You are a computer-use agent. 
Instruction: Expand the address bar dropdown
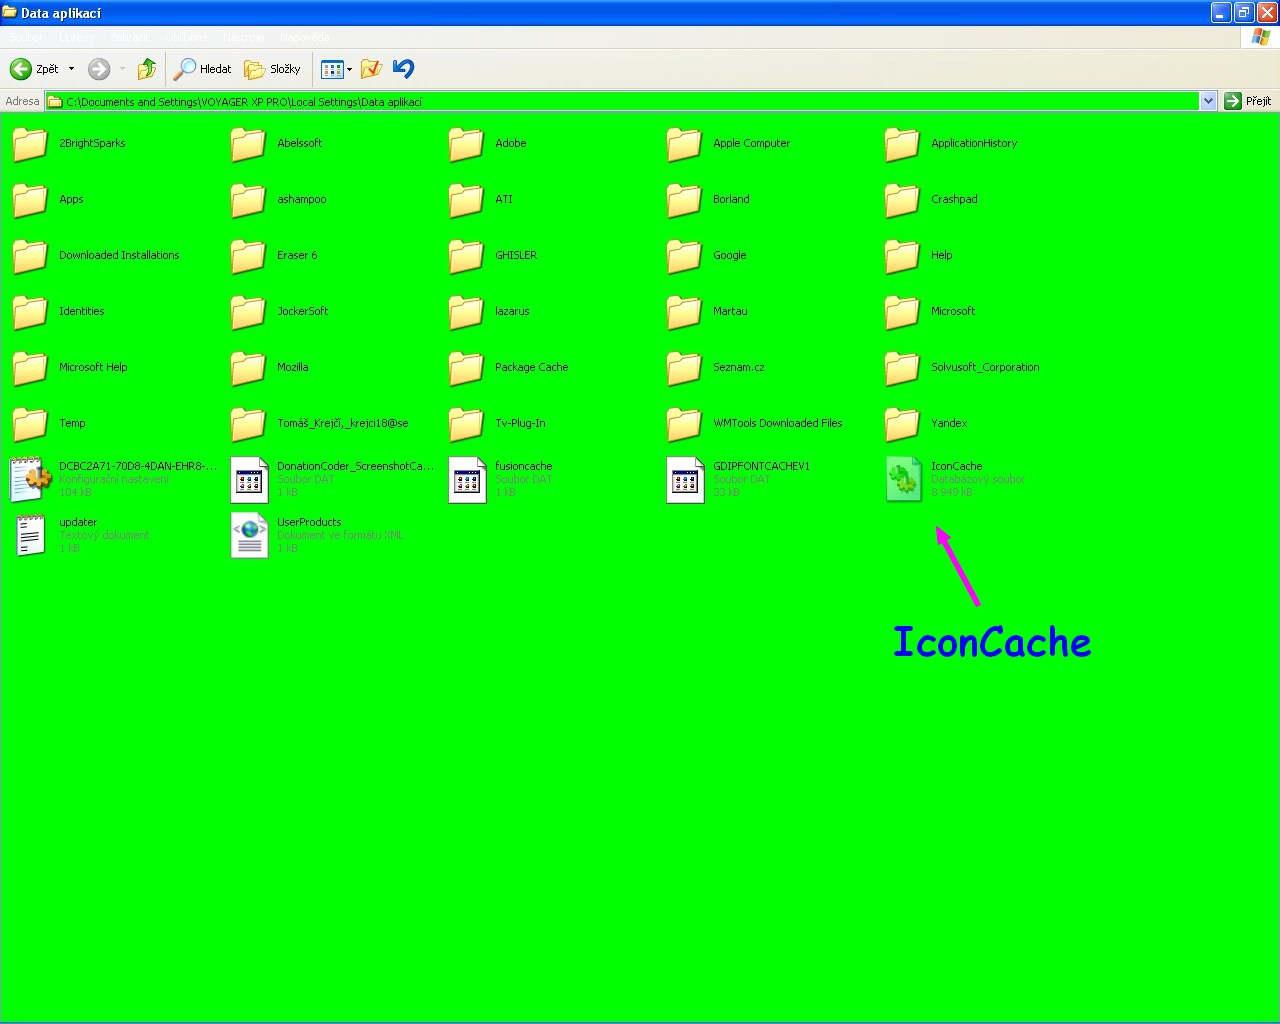tap(1208, 101)
